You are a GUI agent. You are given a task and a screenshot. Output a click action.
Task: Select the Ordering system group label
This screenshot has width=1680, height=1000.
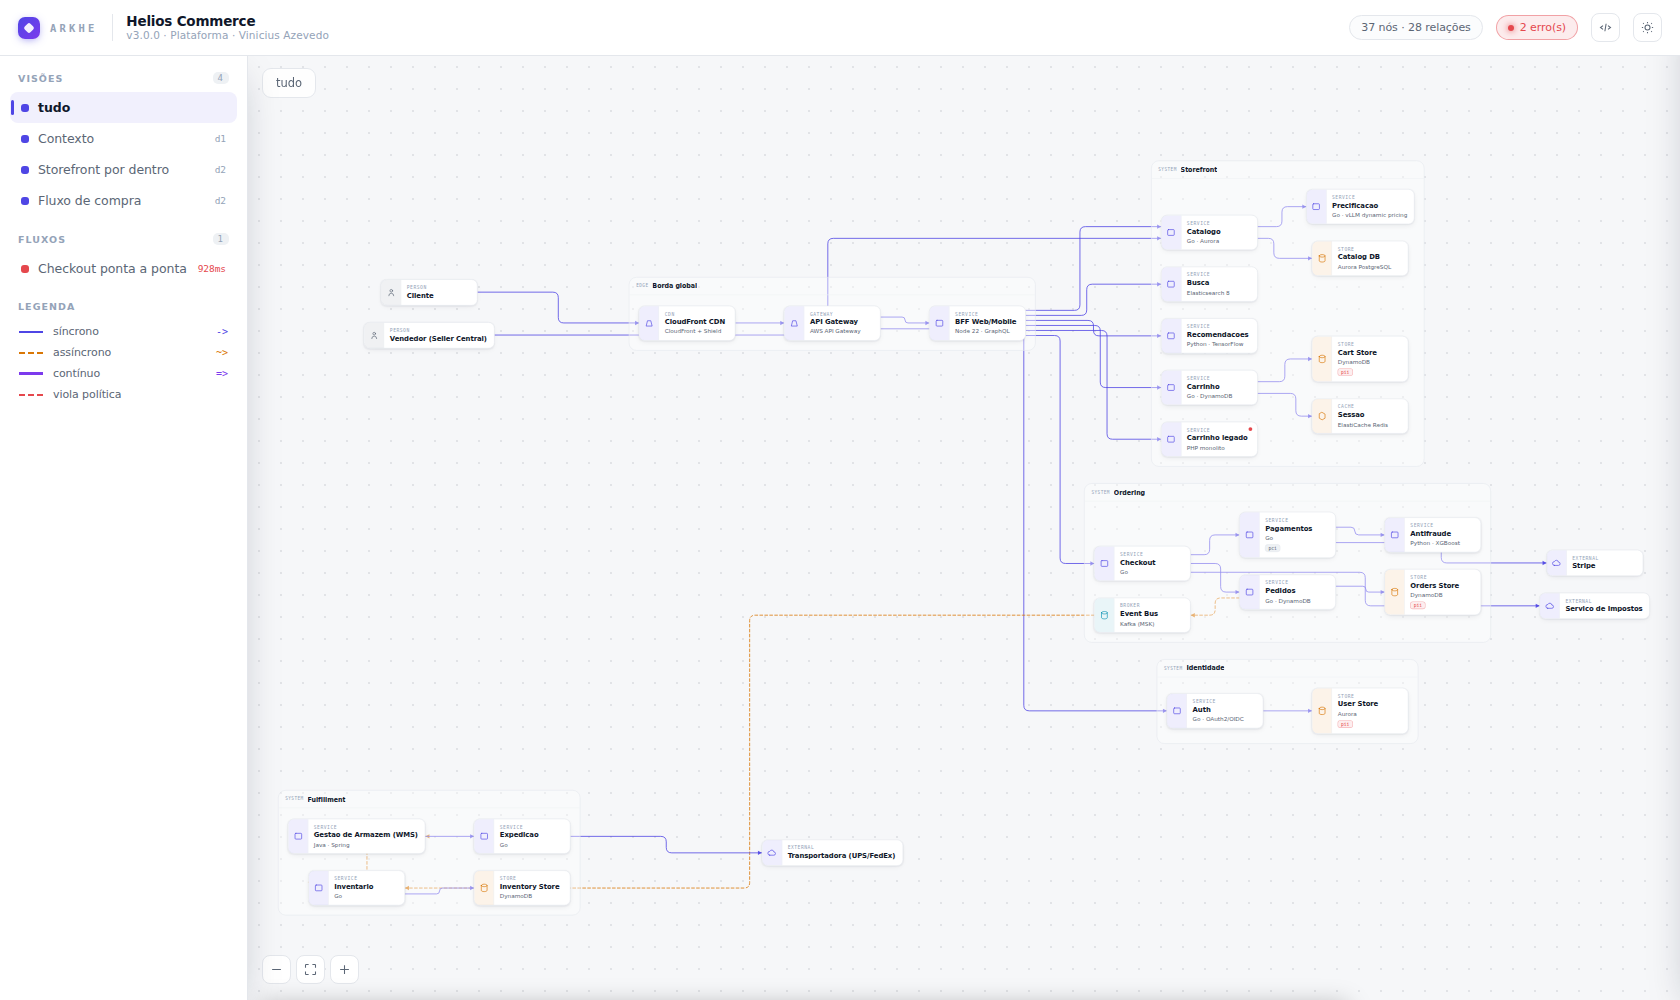(x=1129, y=493)
